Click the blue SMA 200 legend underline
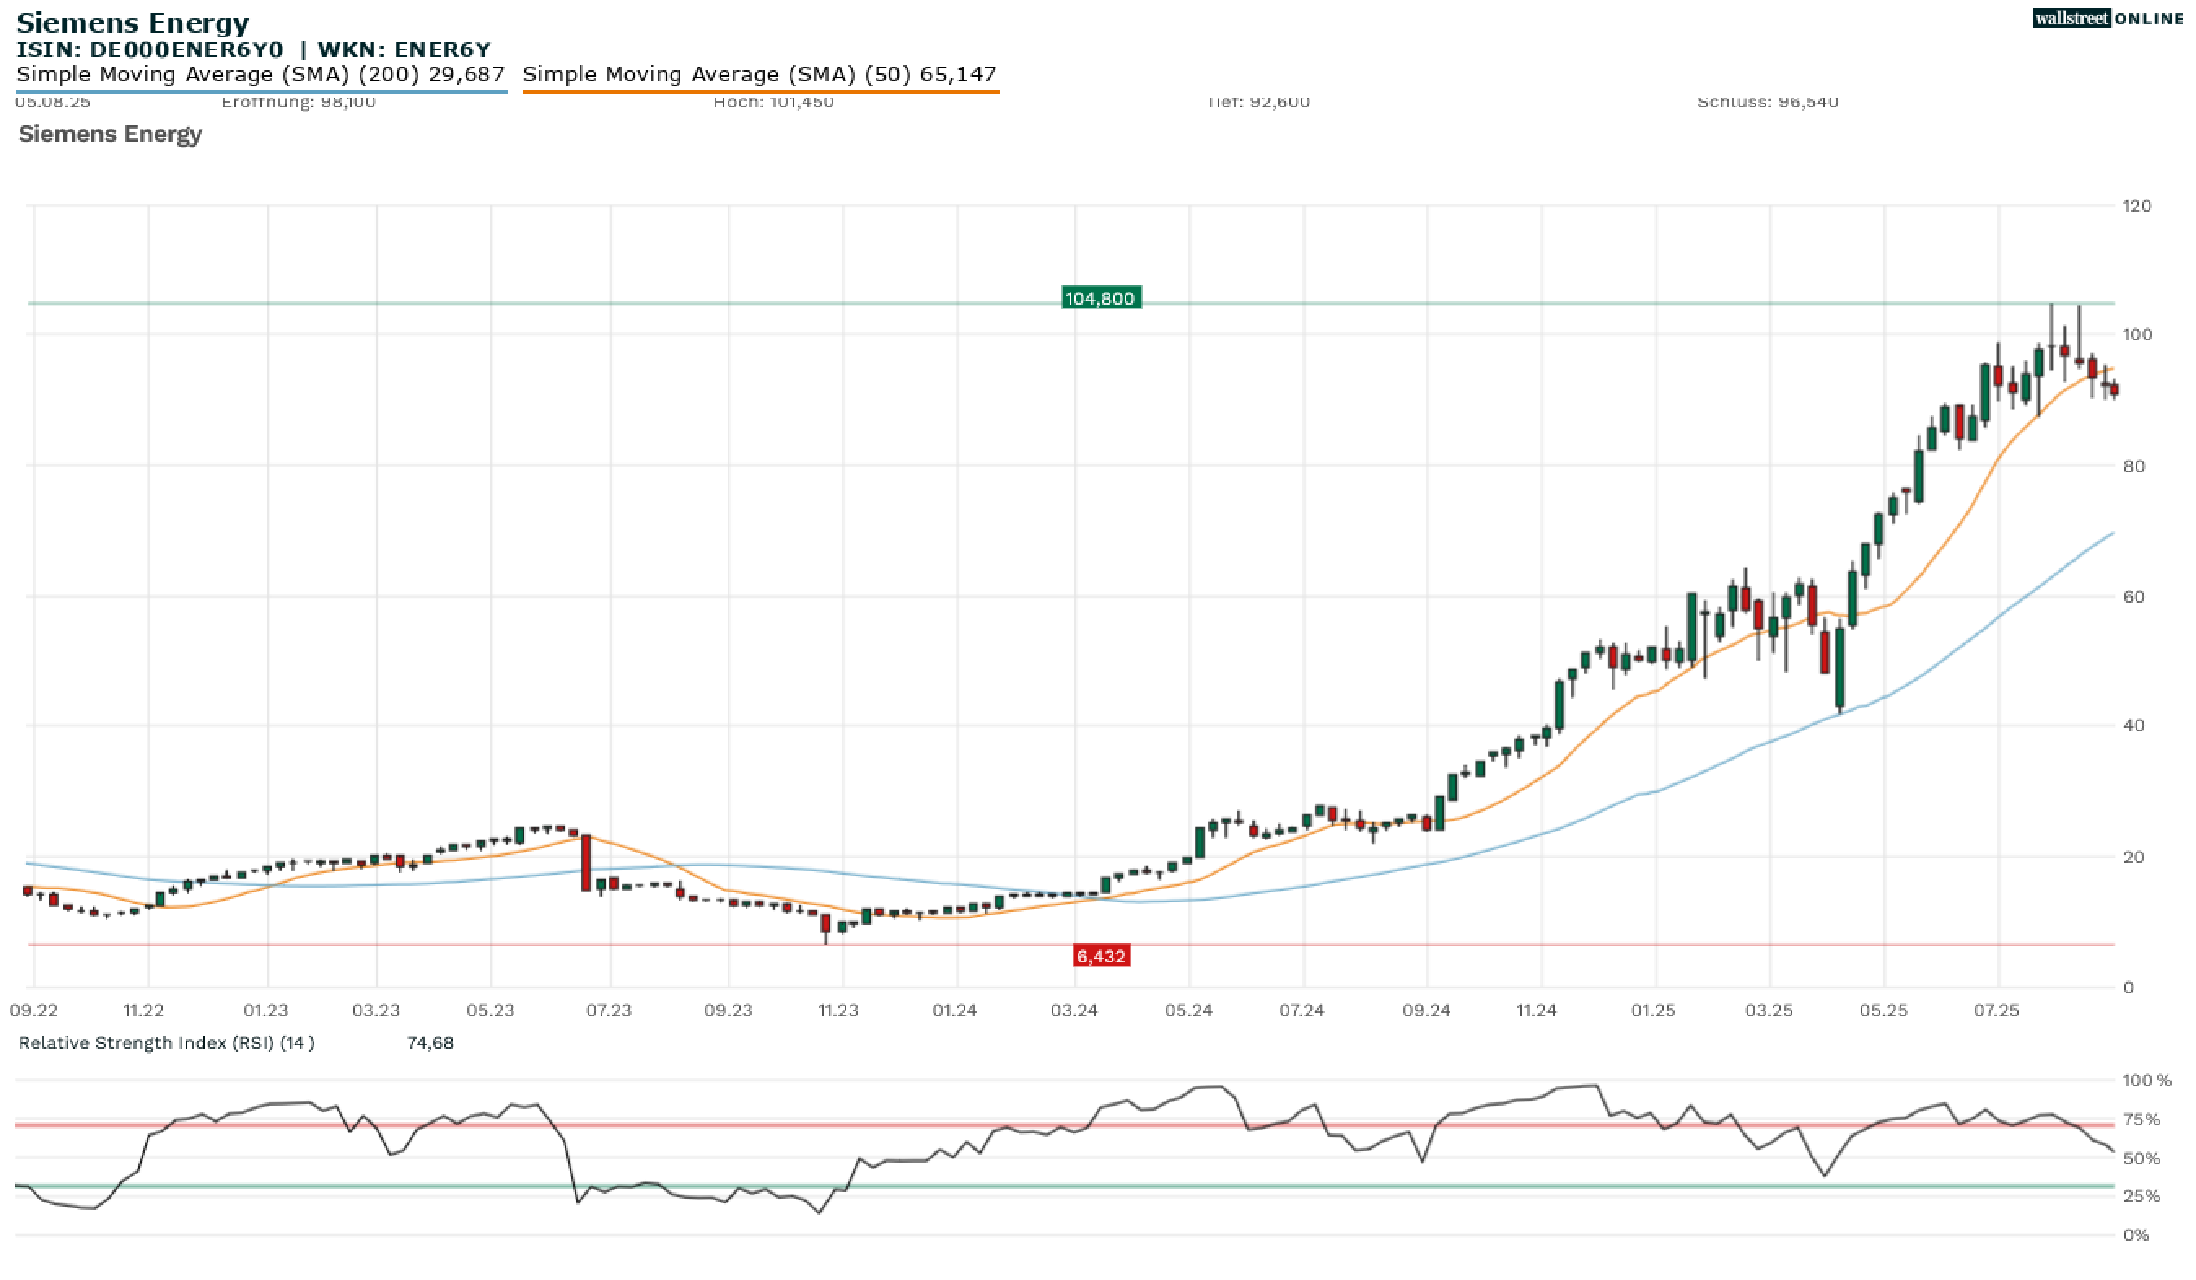The height and width of the screenshot is (1280, 2196). tap(262, 92)
